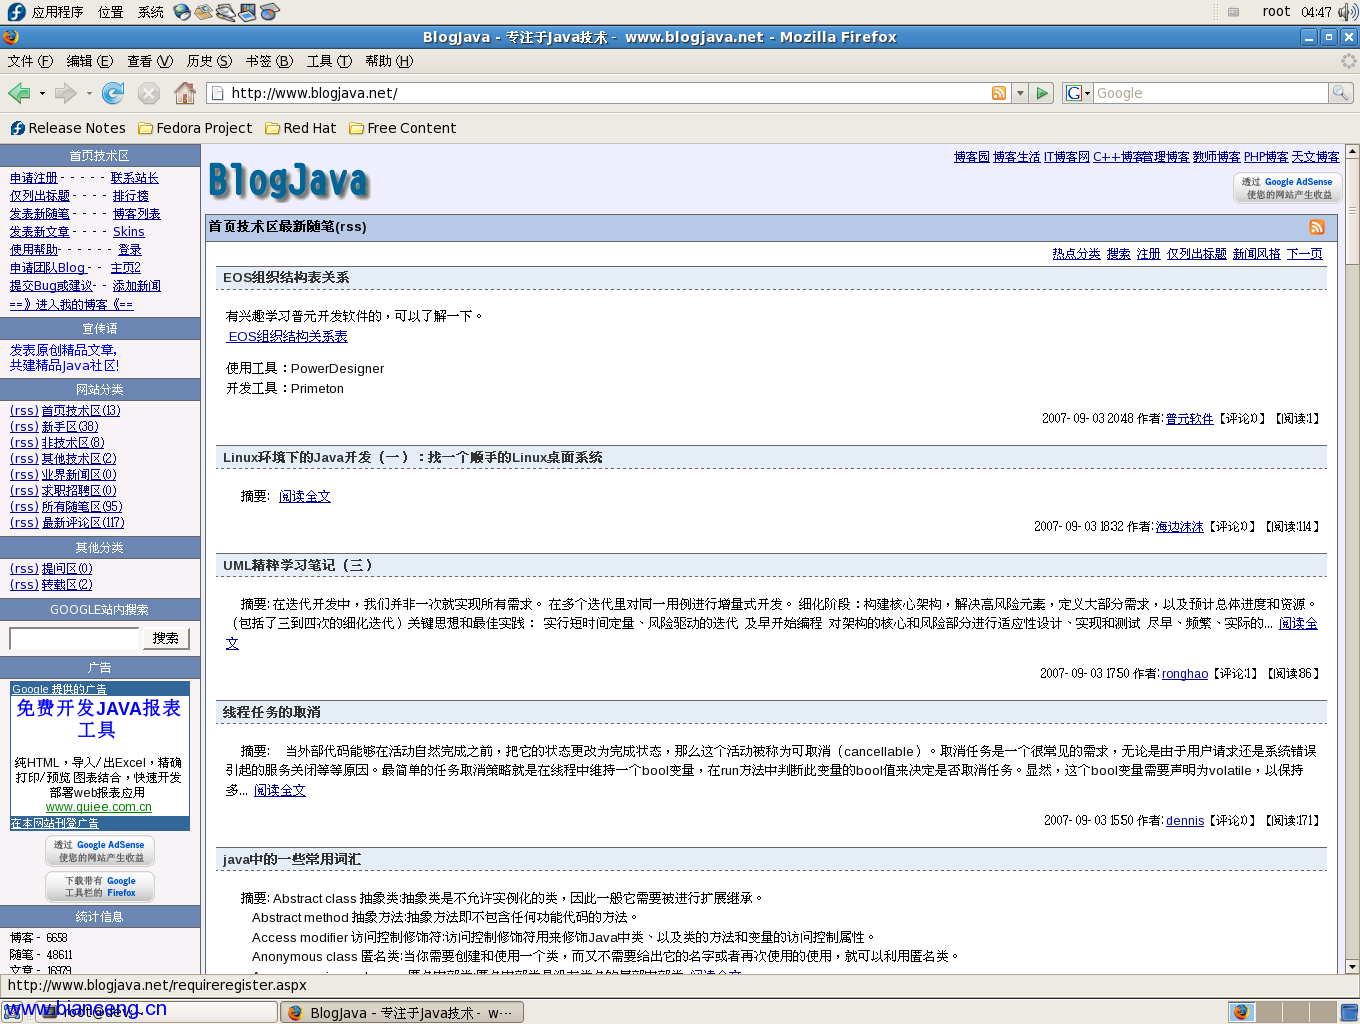Click the Fedora logo on the top panel
Screen dimensions: 1360x1024
16,12
